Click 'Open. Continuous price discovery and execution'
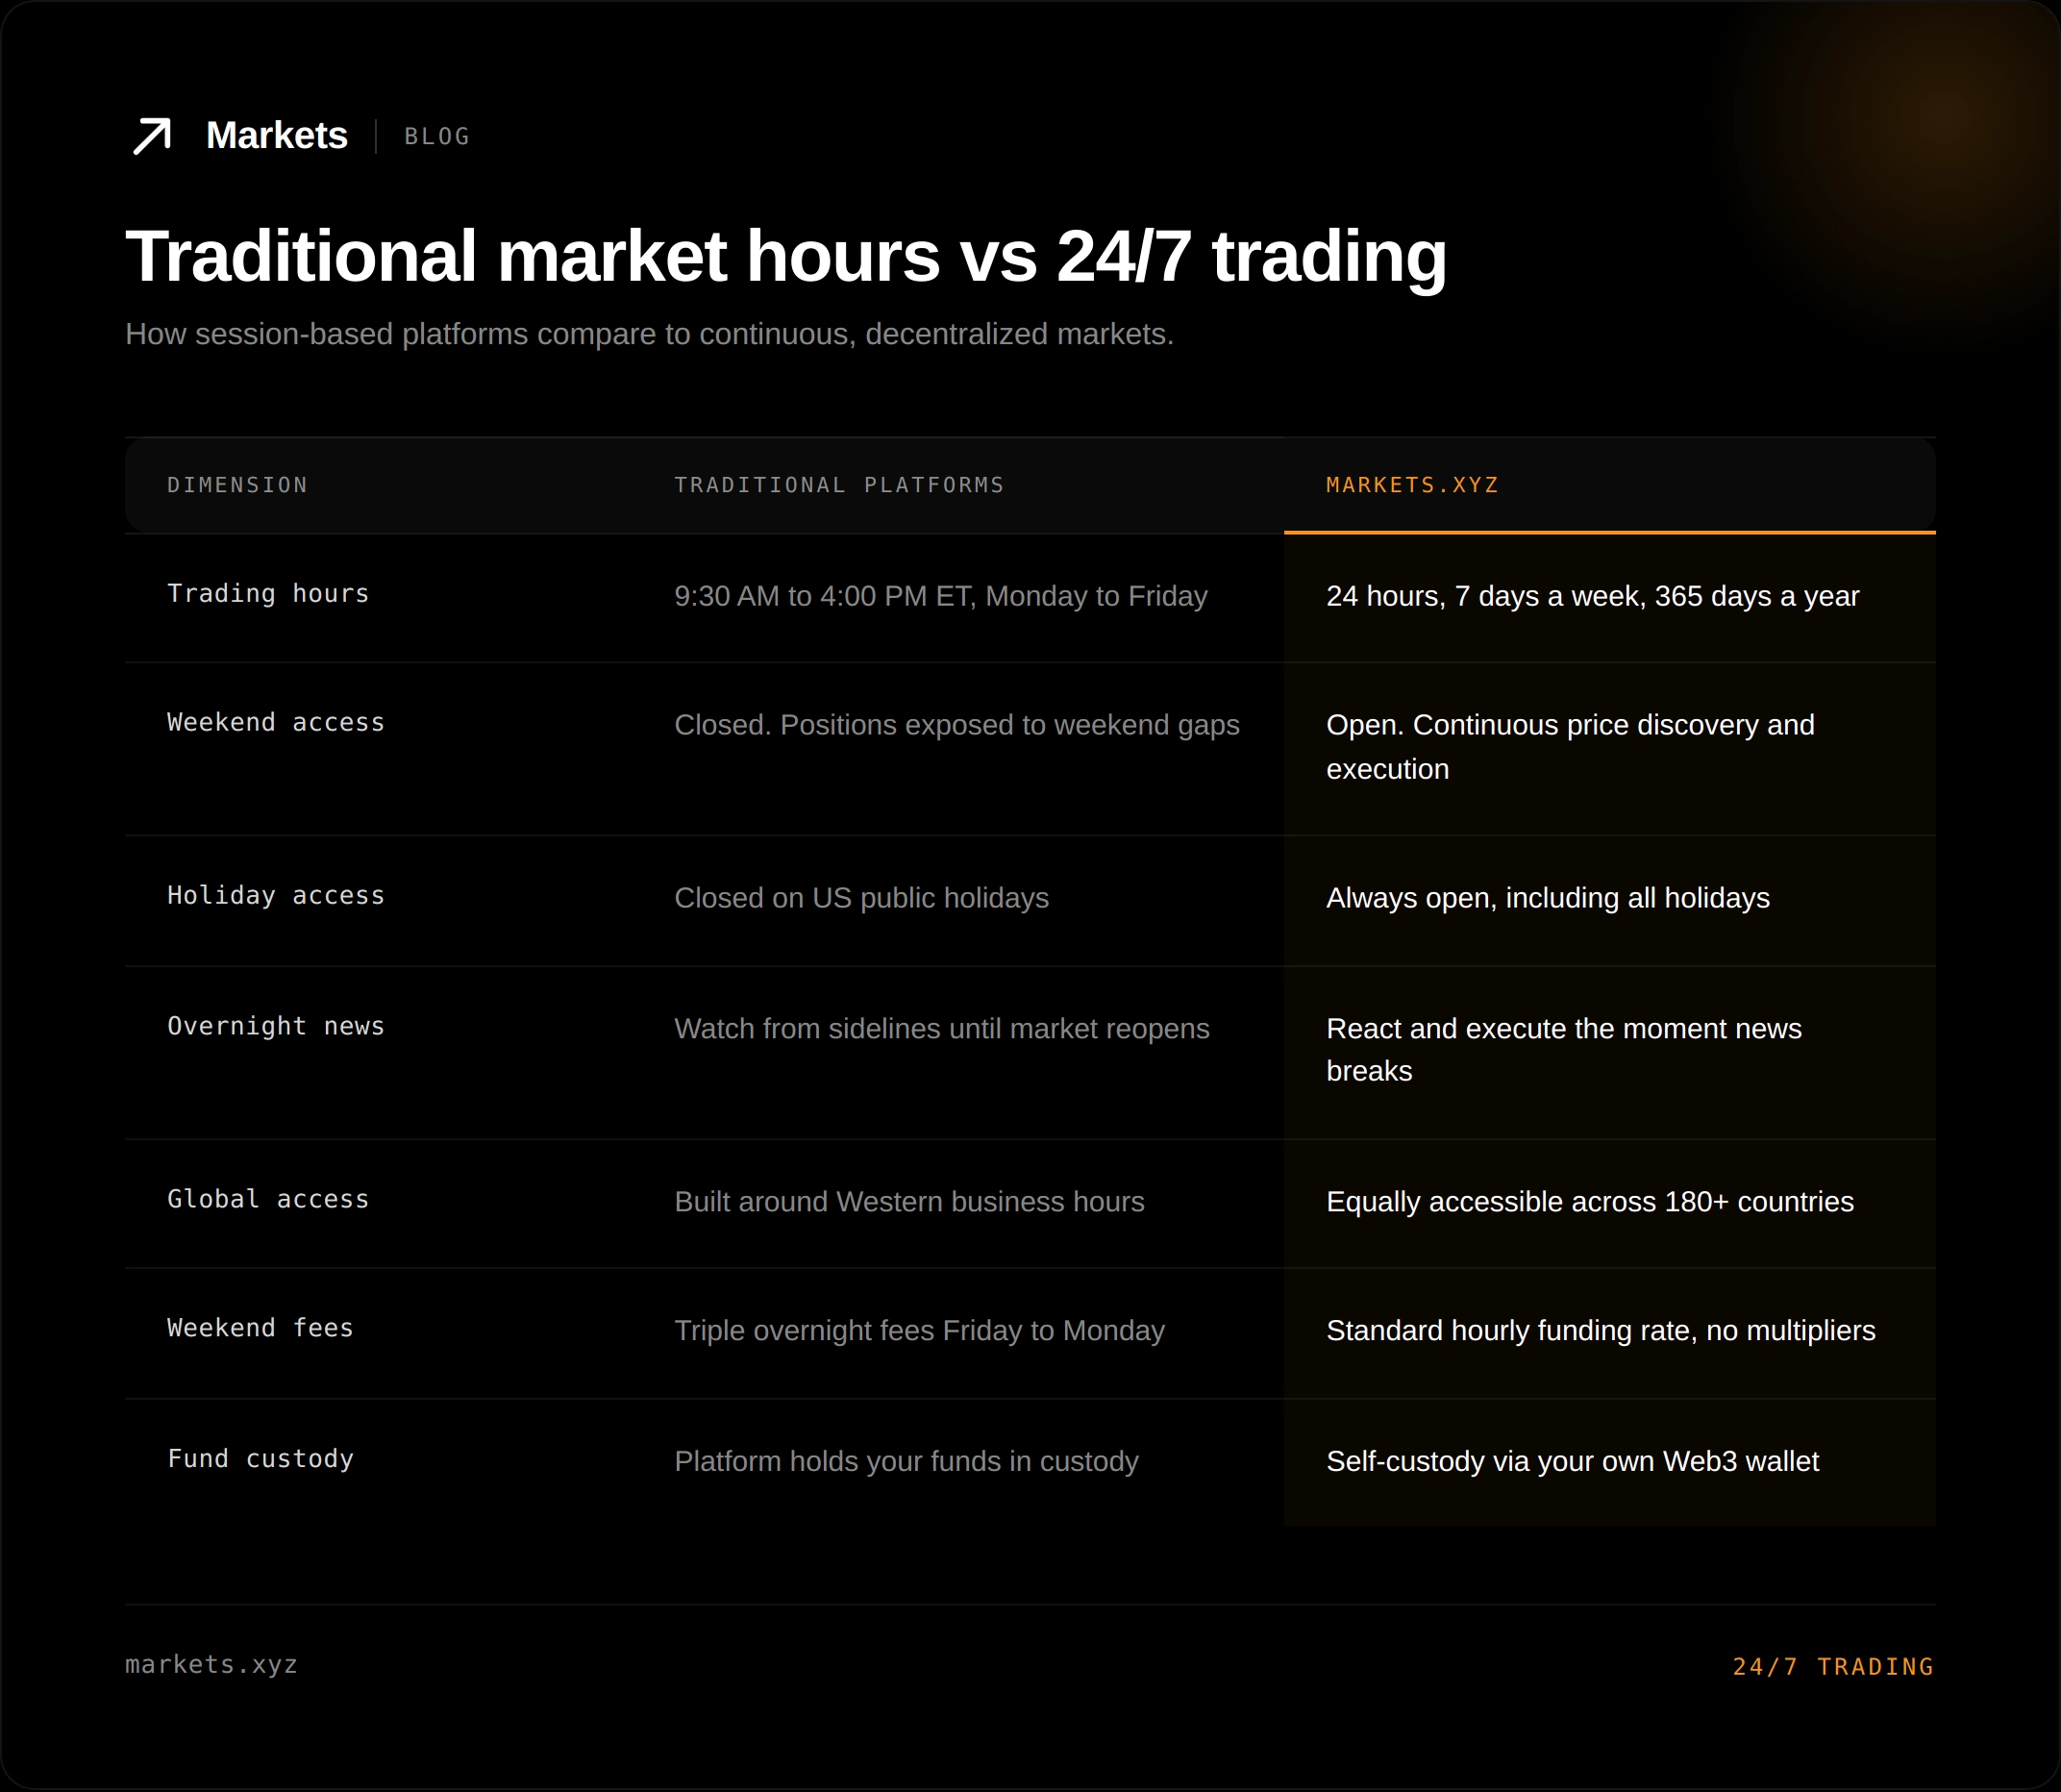Screen dimensions: 2061x1792 tap(1570, 747)
